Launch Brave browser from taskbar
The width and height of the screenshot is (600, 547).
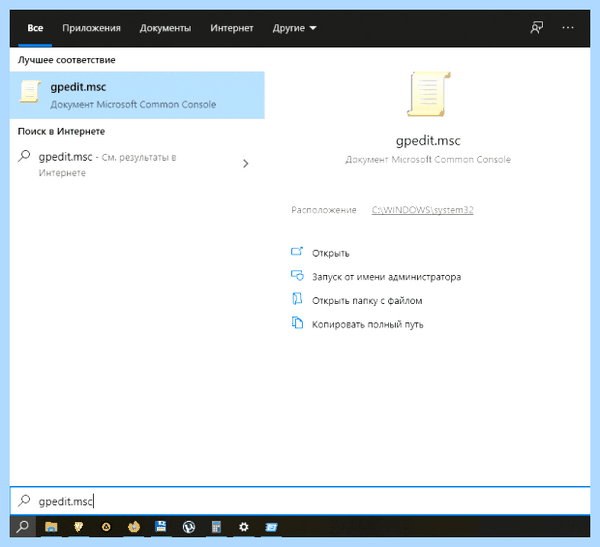click(78, 527)
